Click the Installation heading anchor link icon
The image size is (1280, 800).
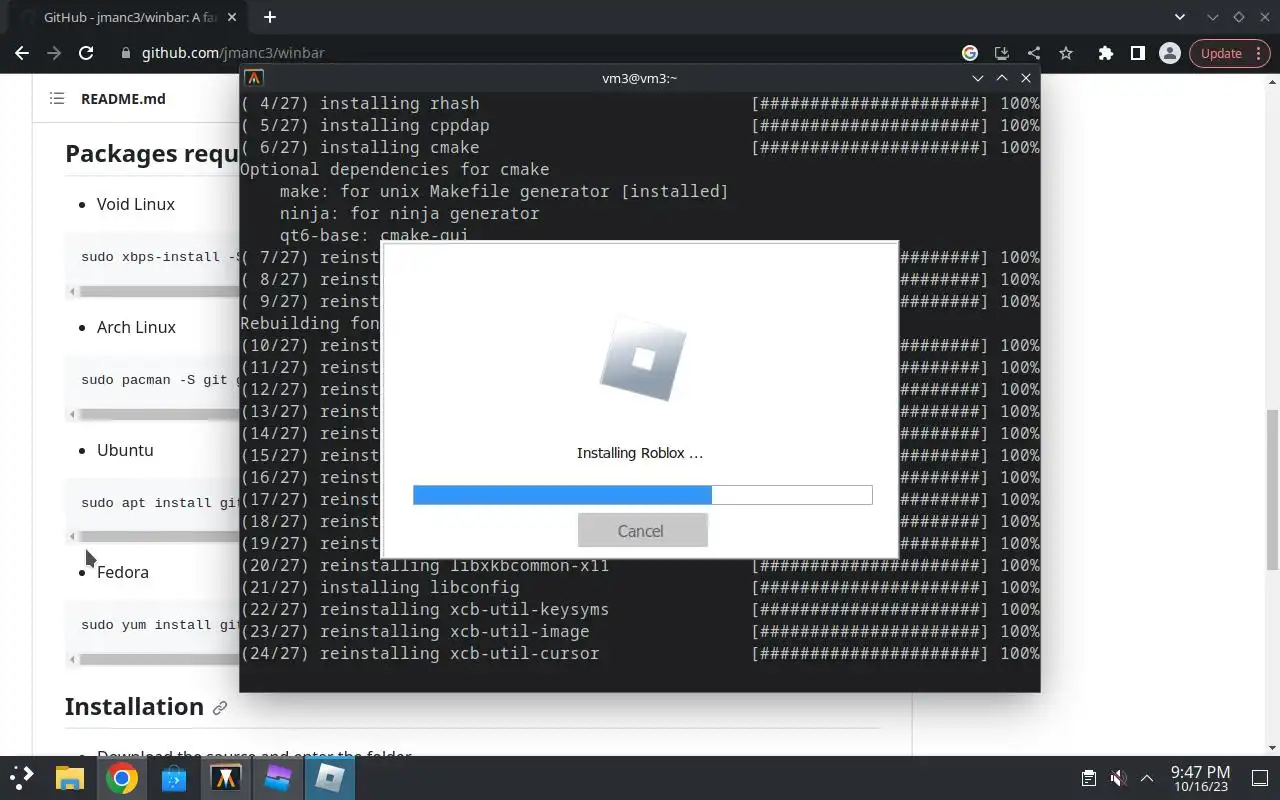click(220, 707)
